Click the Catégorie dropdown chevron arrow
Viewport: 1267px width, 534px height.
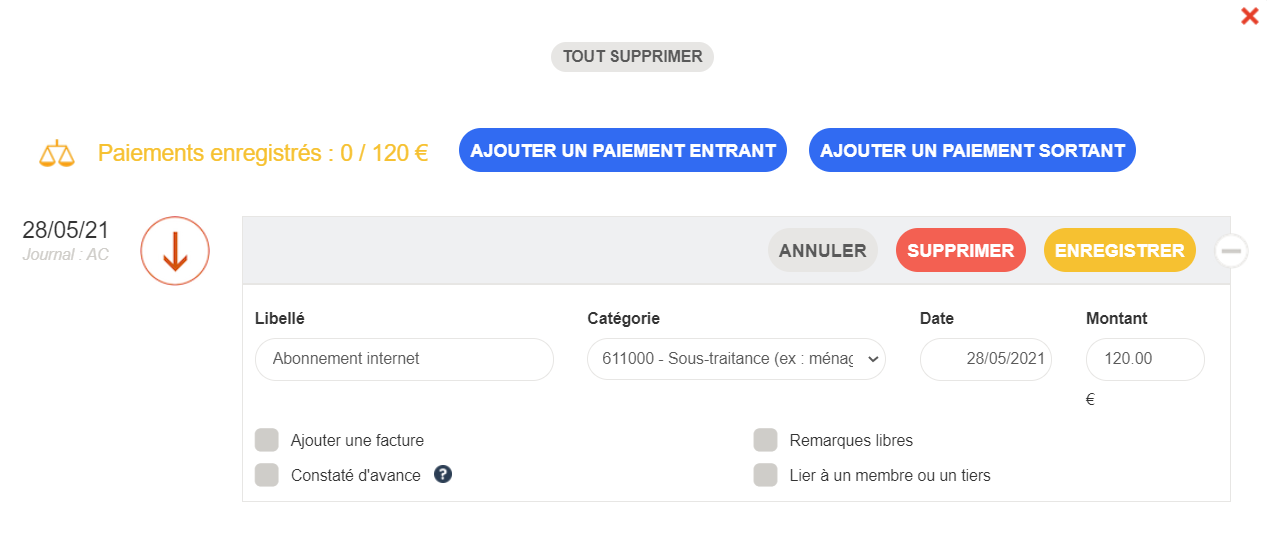(x=871, y=359)
